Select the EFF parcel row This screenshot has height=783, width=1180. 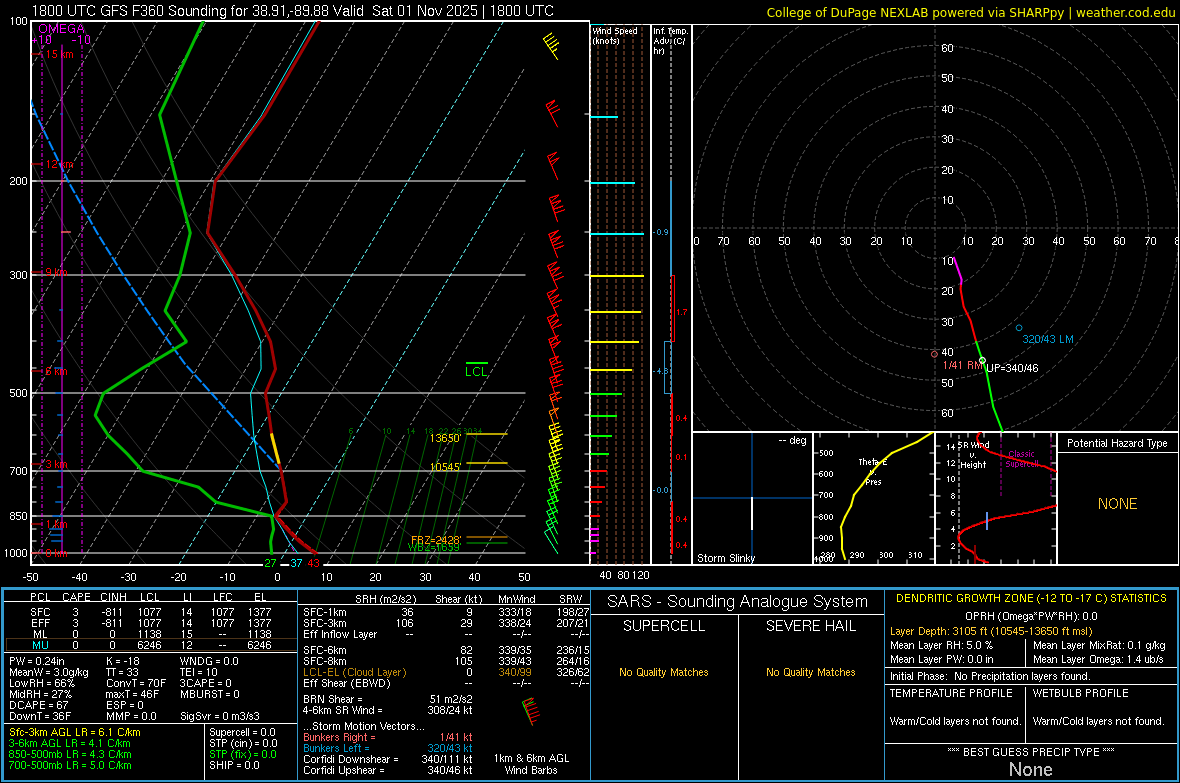[x=151, y=623]
